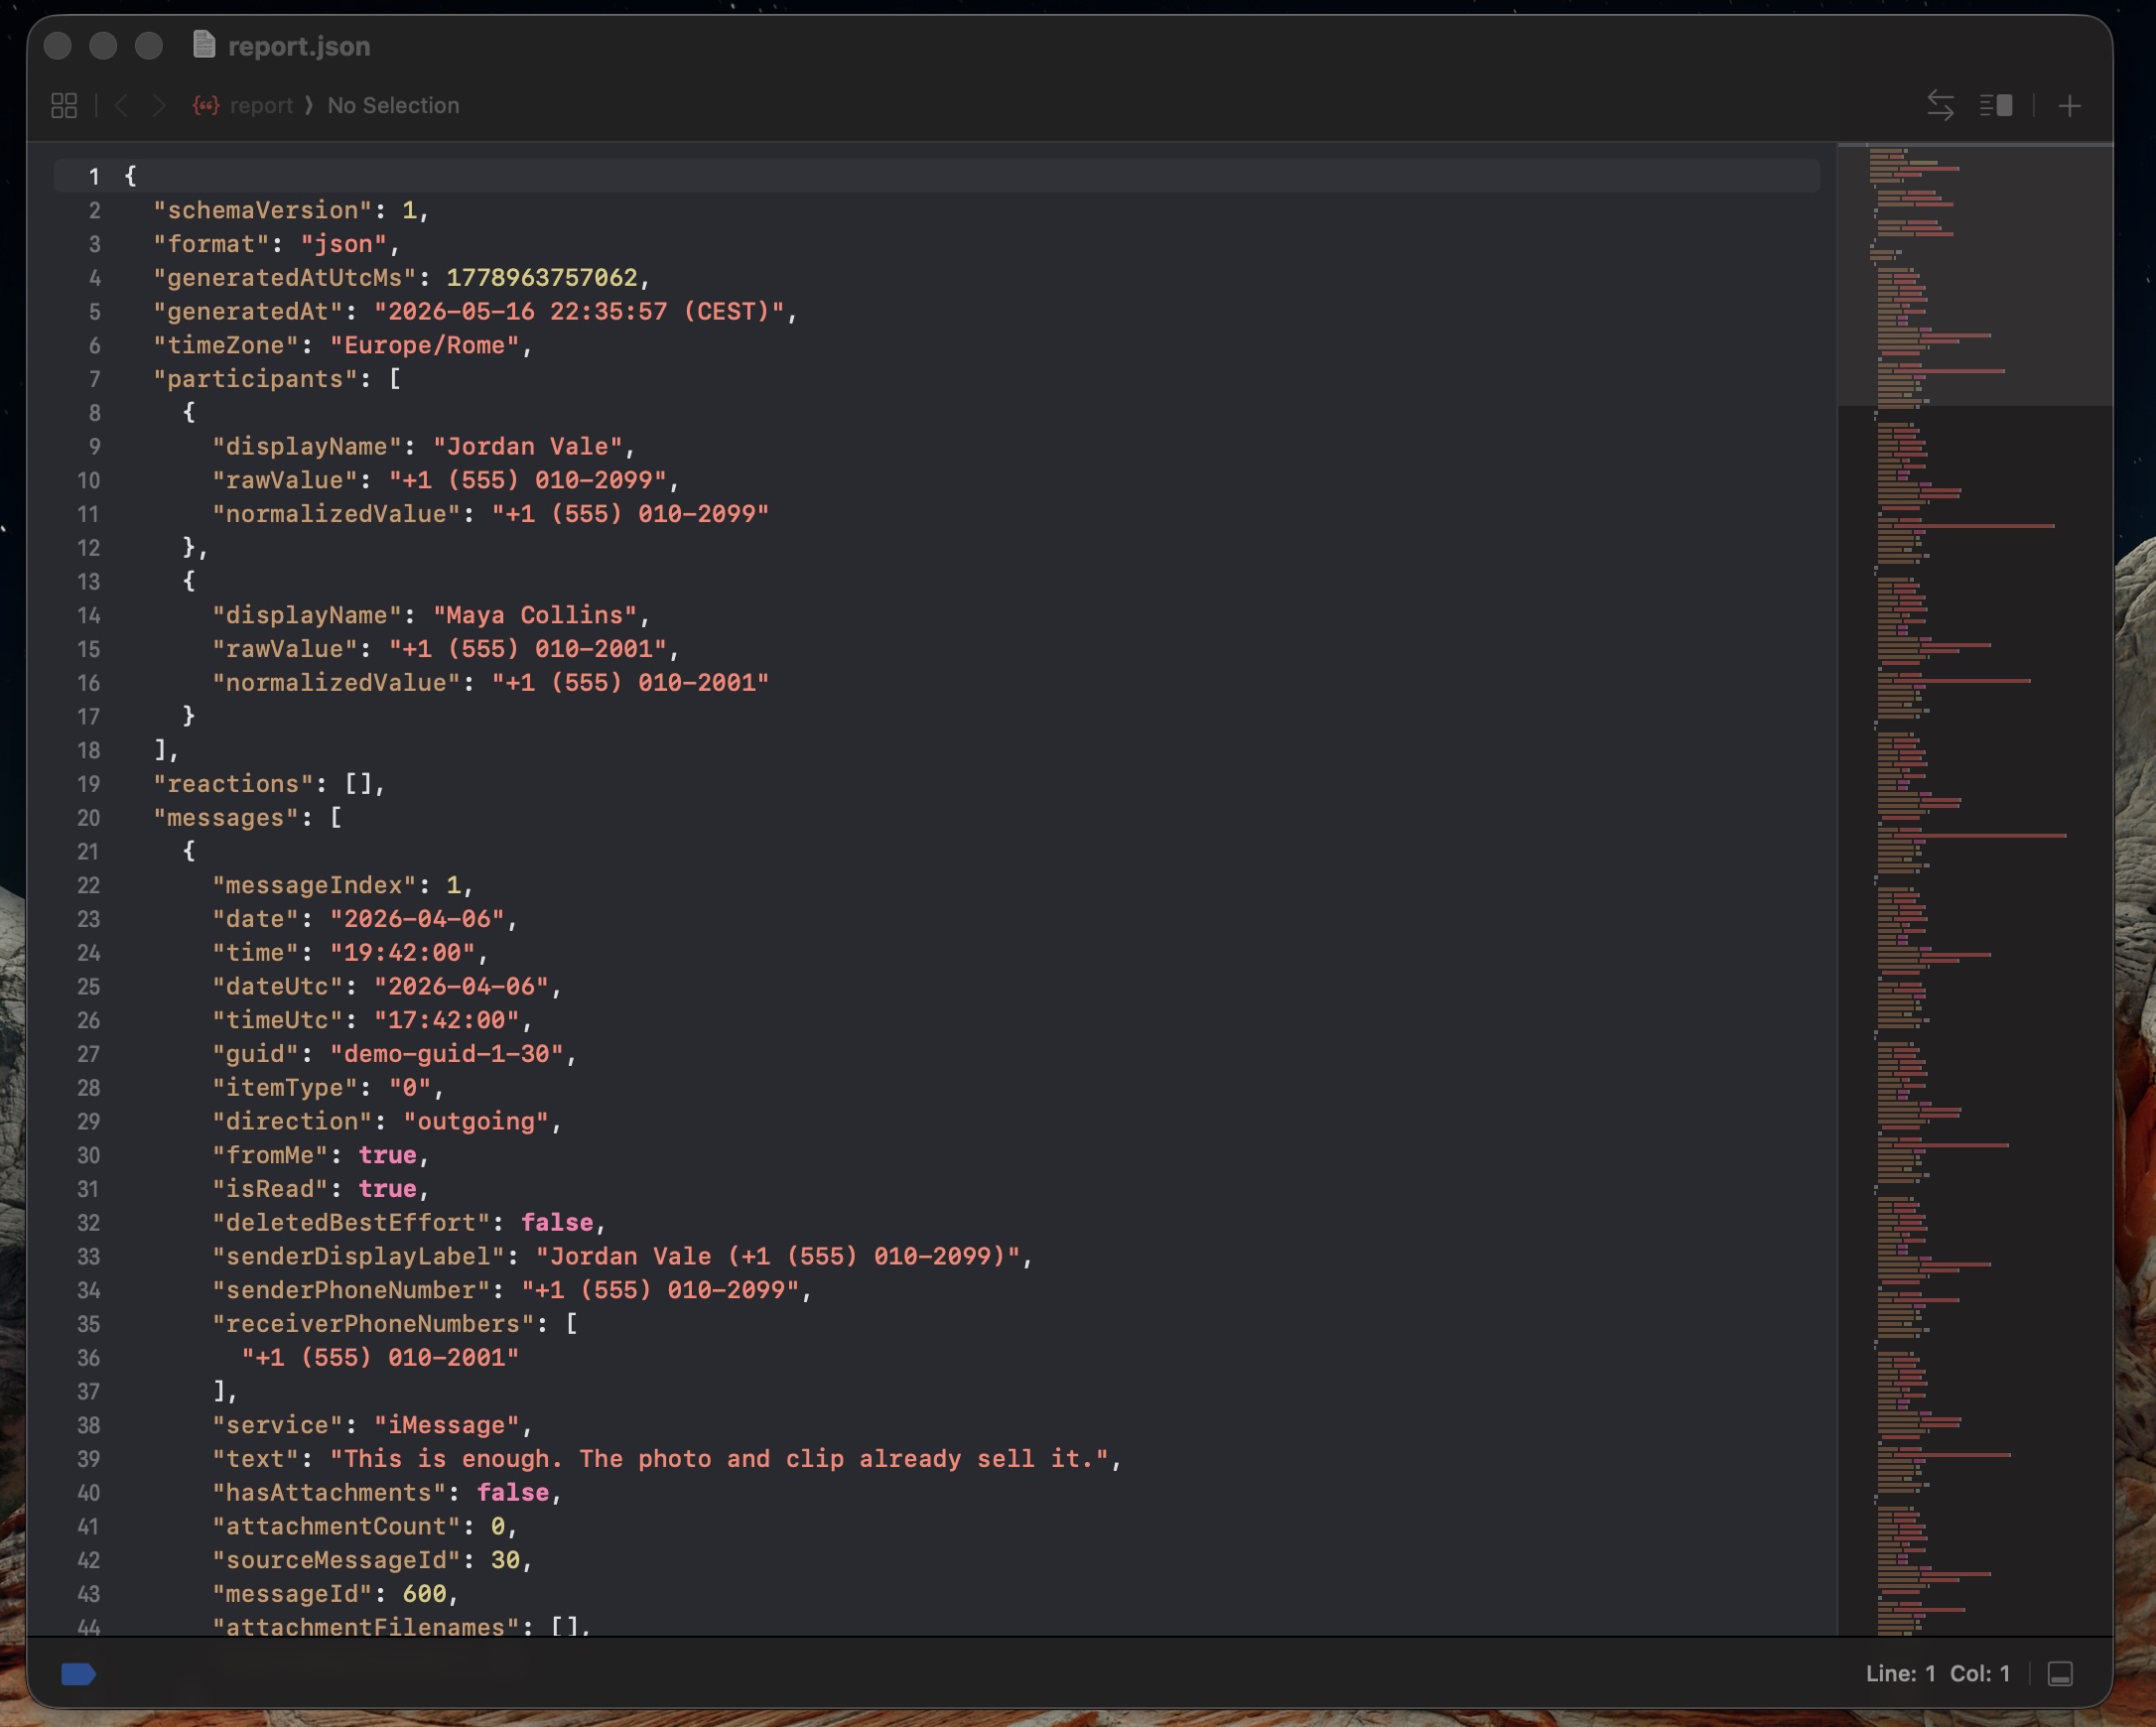Click the "2026-05-16 22:35:57 (CEST)" string
The height and width of the screenshot is (1727, 2156).
(579, 311)
